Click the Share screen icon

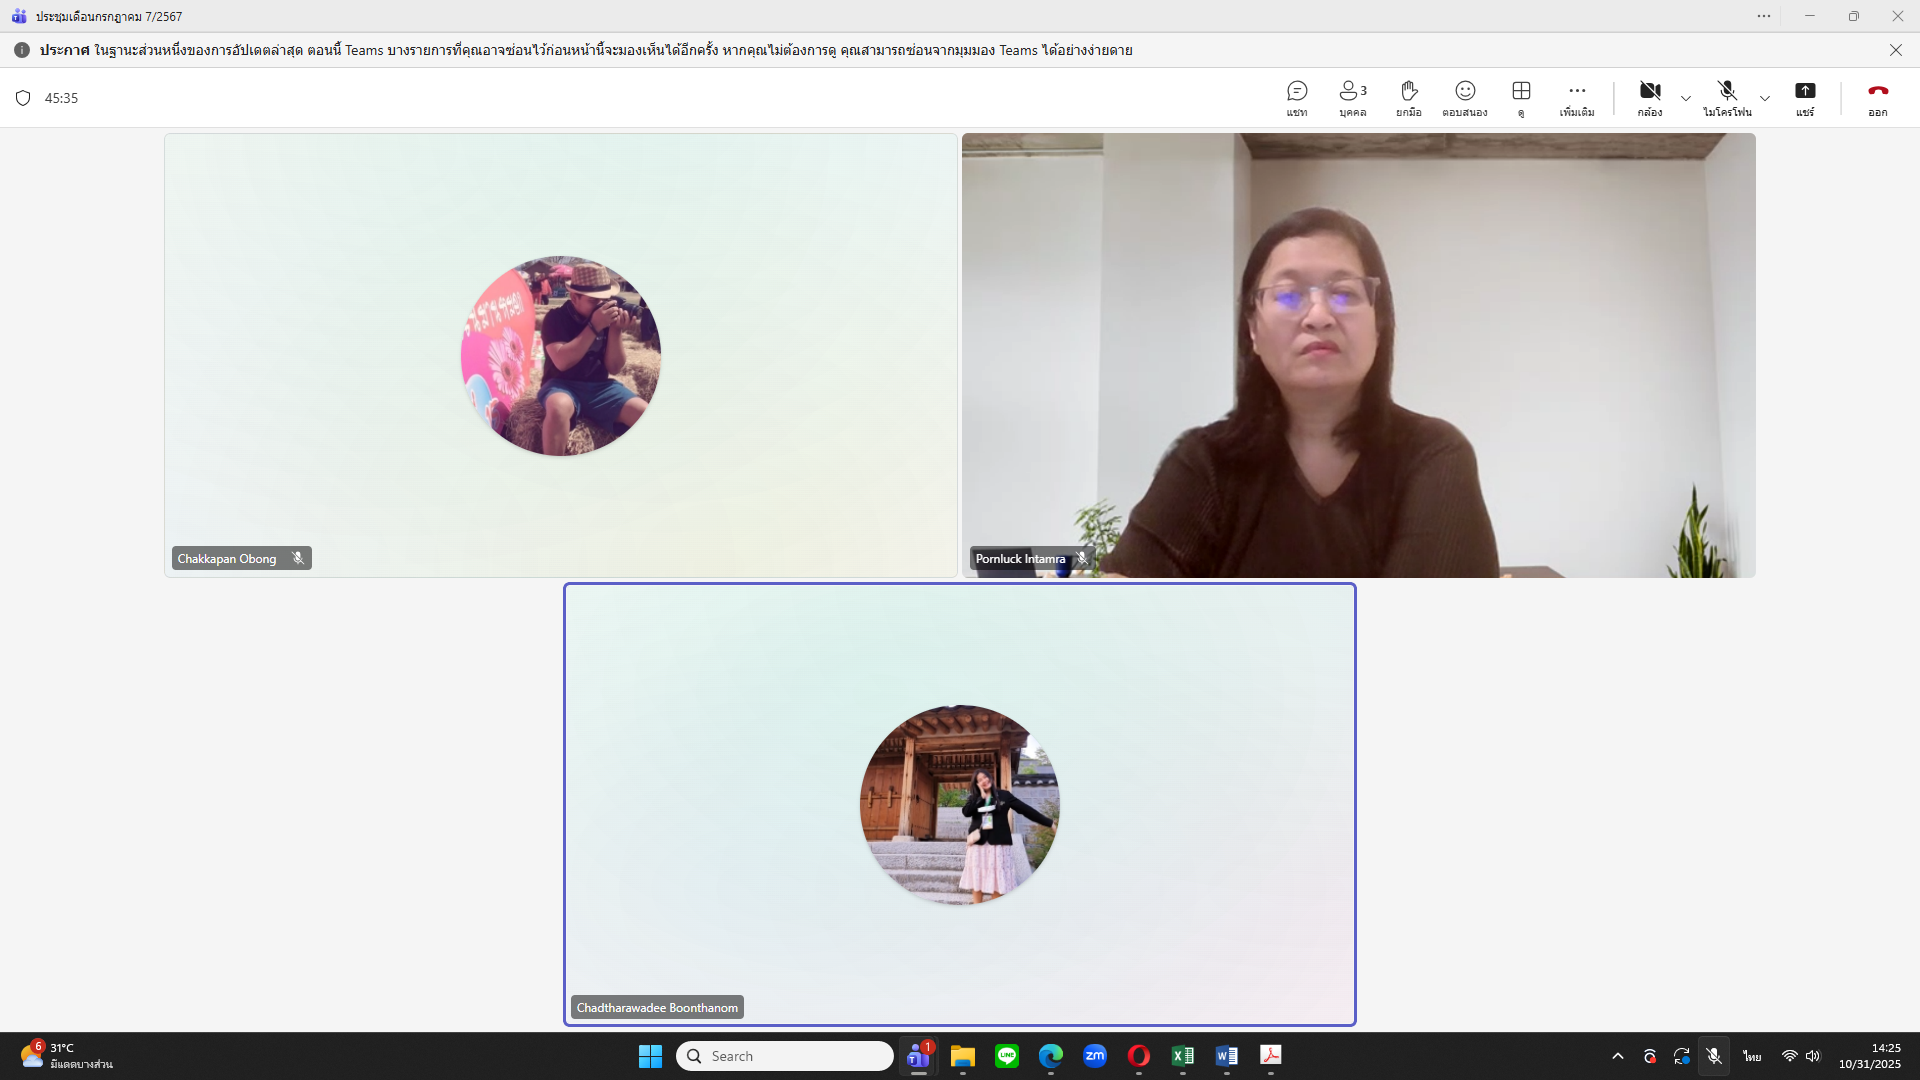1805,97
